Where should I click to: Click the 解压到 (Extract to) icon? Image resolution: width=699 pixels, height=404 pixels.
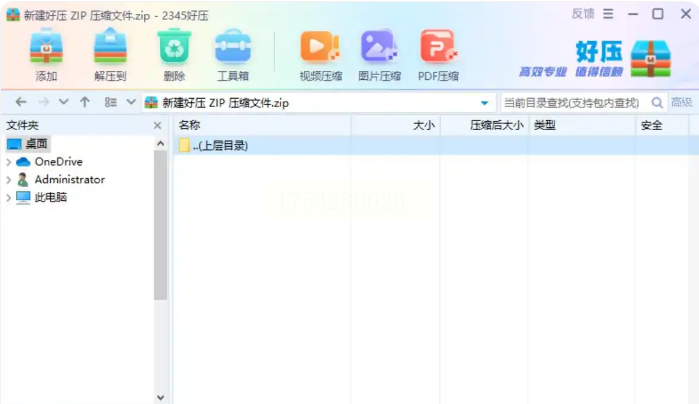coord(110,54)
